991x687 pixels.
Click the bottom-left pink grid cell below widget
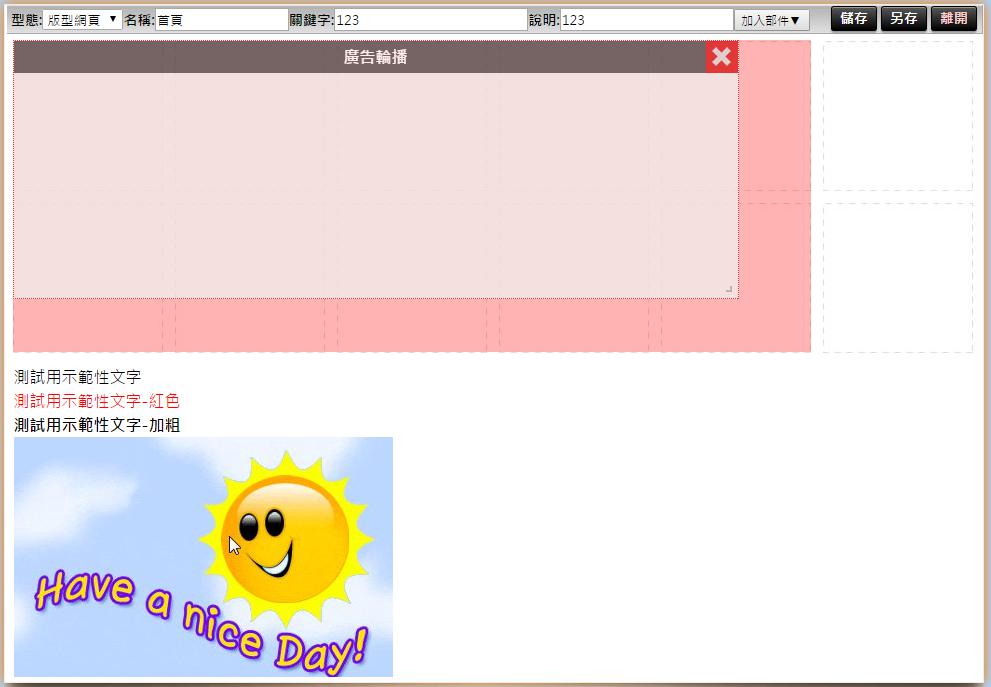(x=88, y=326)
